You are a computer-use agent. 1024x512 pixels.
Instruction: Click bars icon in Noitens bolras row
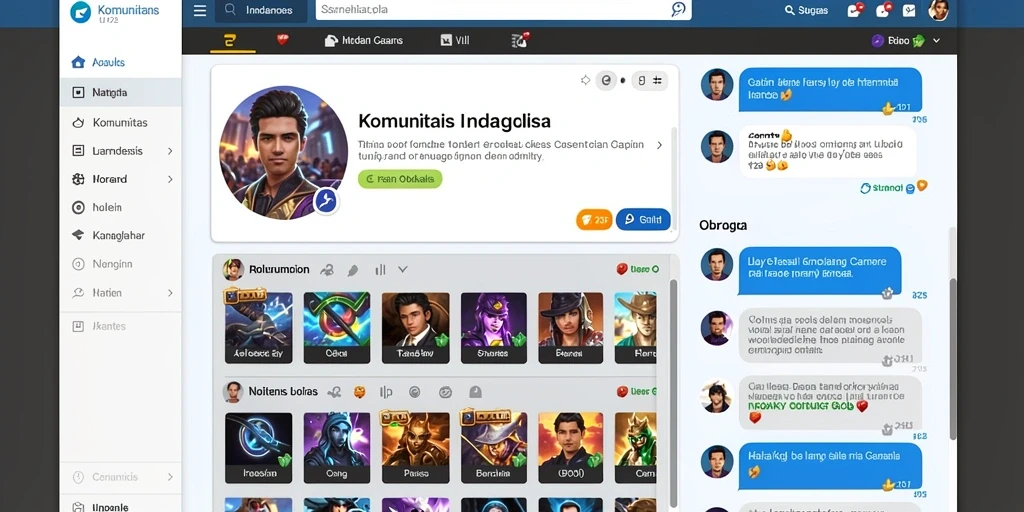386,392
